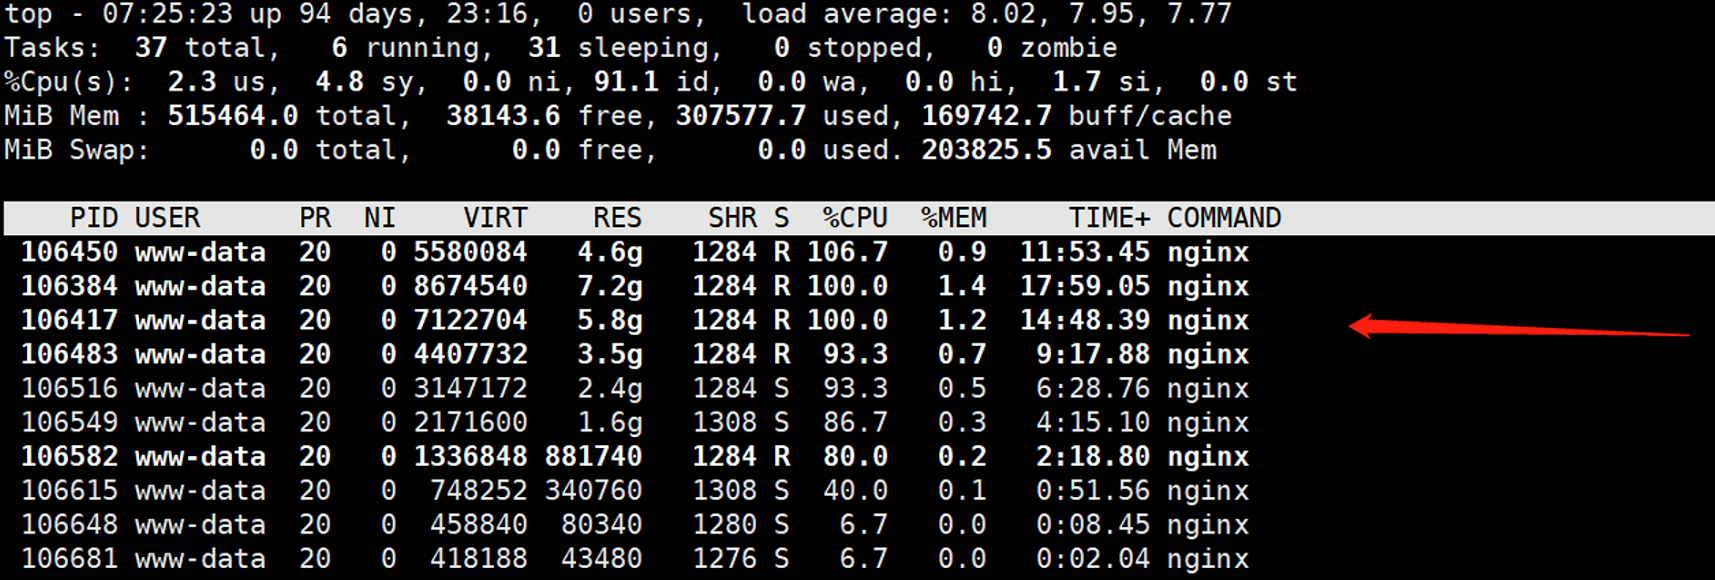This screenshot has width=1715, height=580.
Task: Click the 203825.5 avail Mem value
Action: [x=986, y=150]
